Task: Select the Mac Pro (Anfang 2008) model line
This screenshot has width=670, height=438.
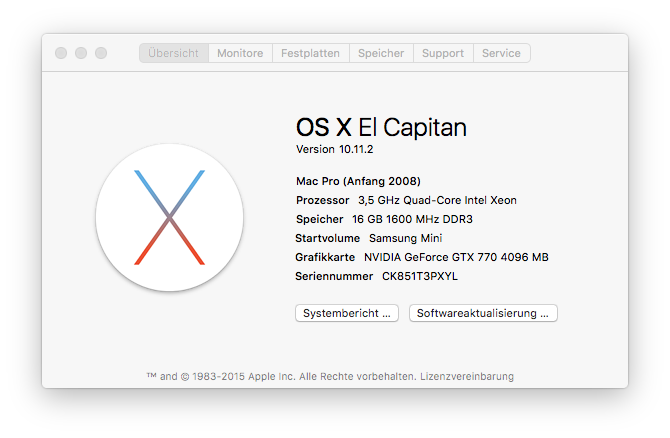Action: (x=358, y=181)
